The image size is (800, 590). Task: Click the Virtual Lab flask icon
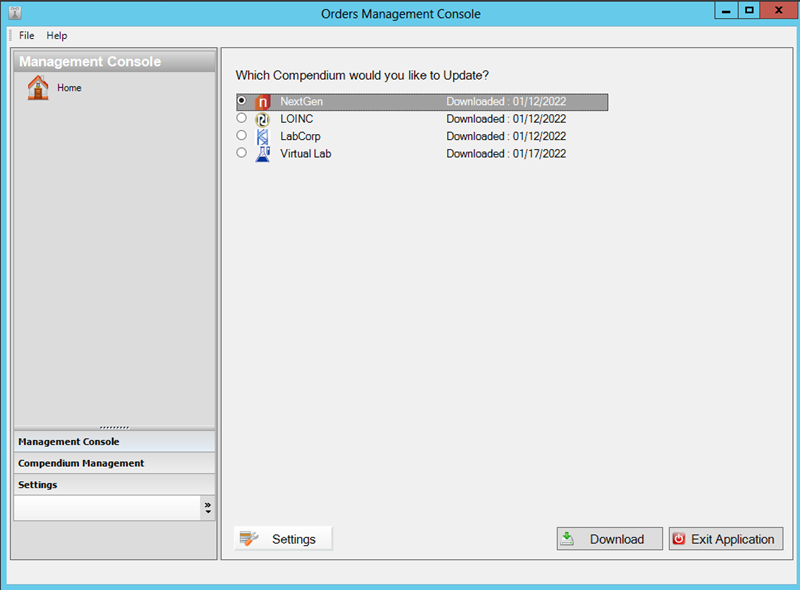(x=263, y=154)
